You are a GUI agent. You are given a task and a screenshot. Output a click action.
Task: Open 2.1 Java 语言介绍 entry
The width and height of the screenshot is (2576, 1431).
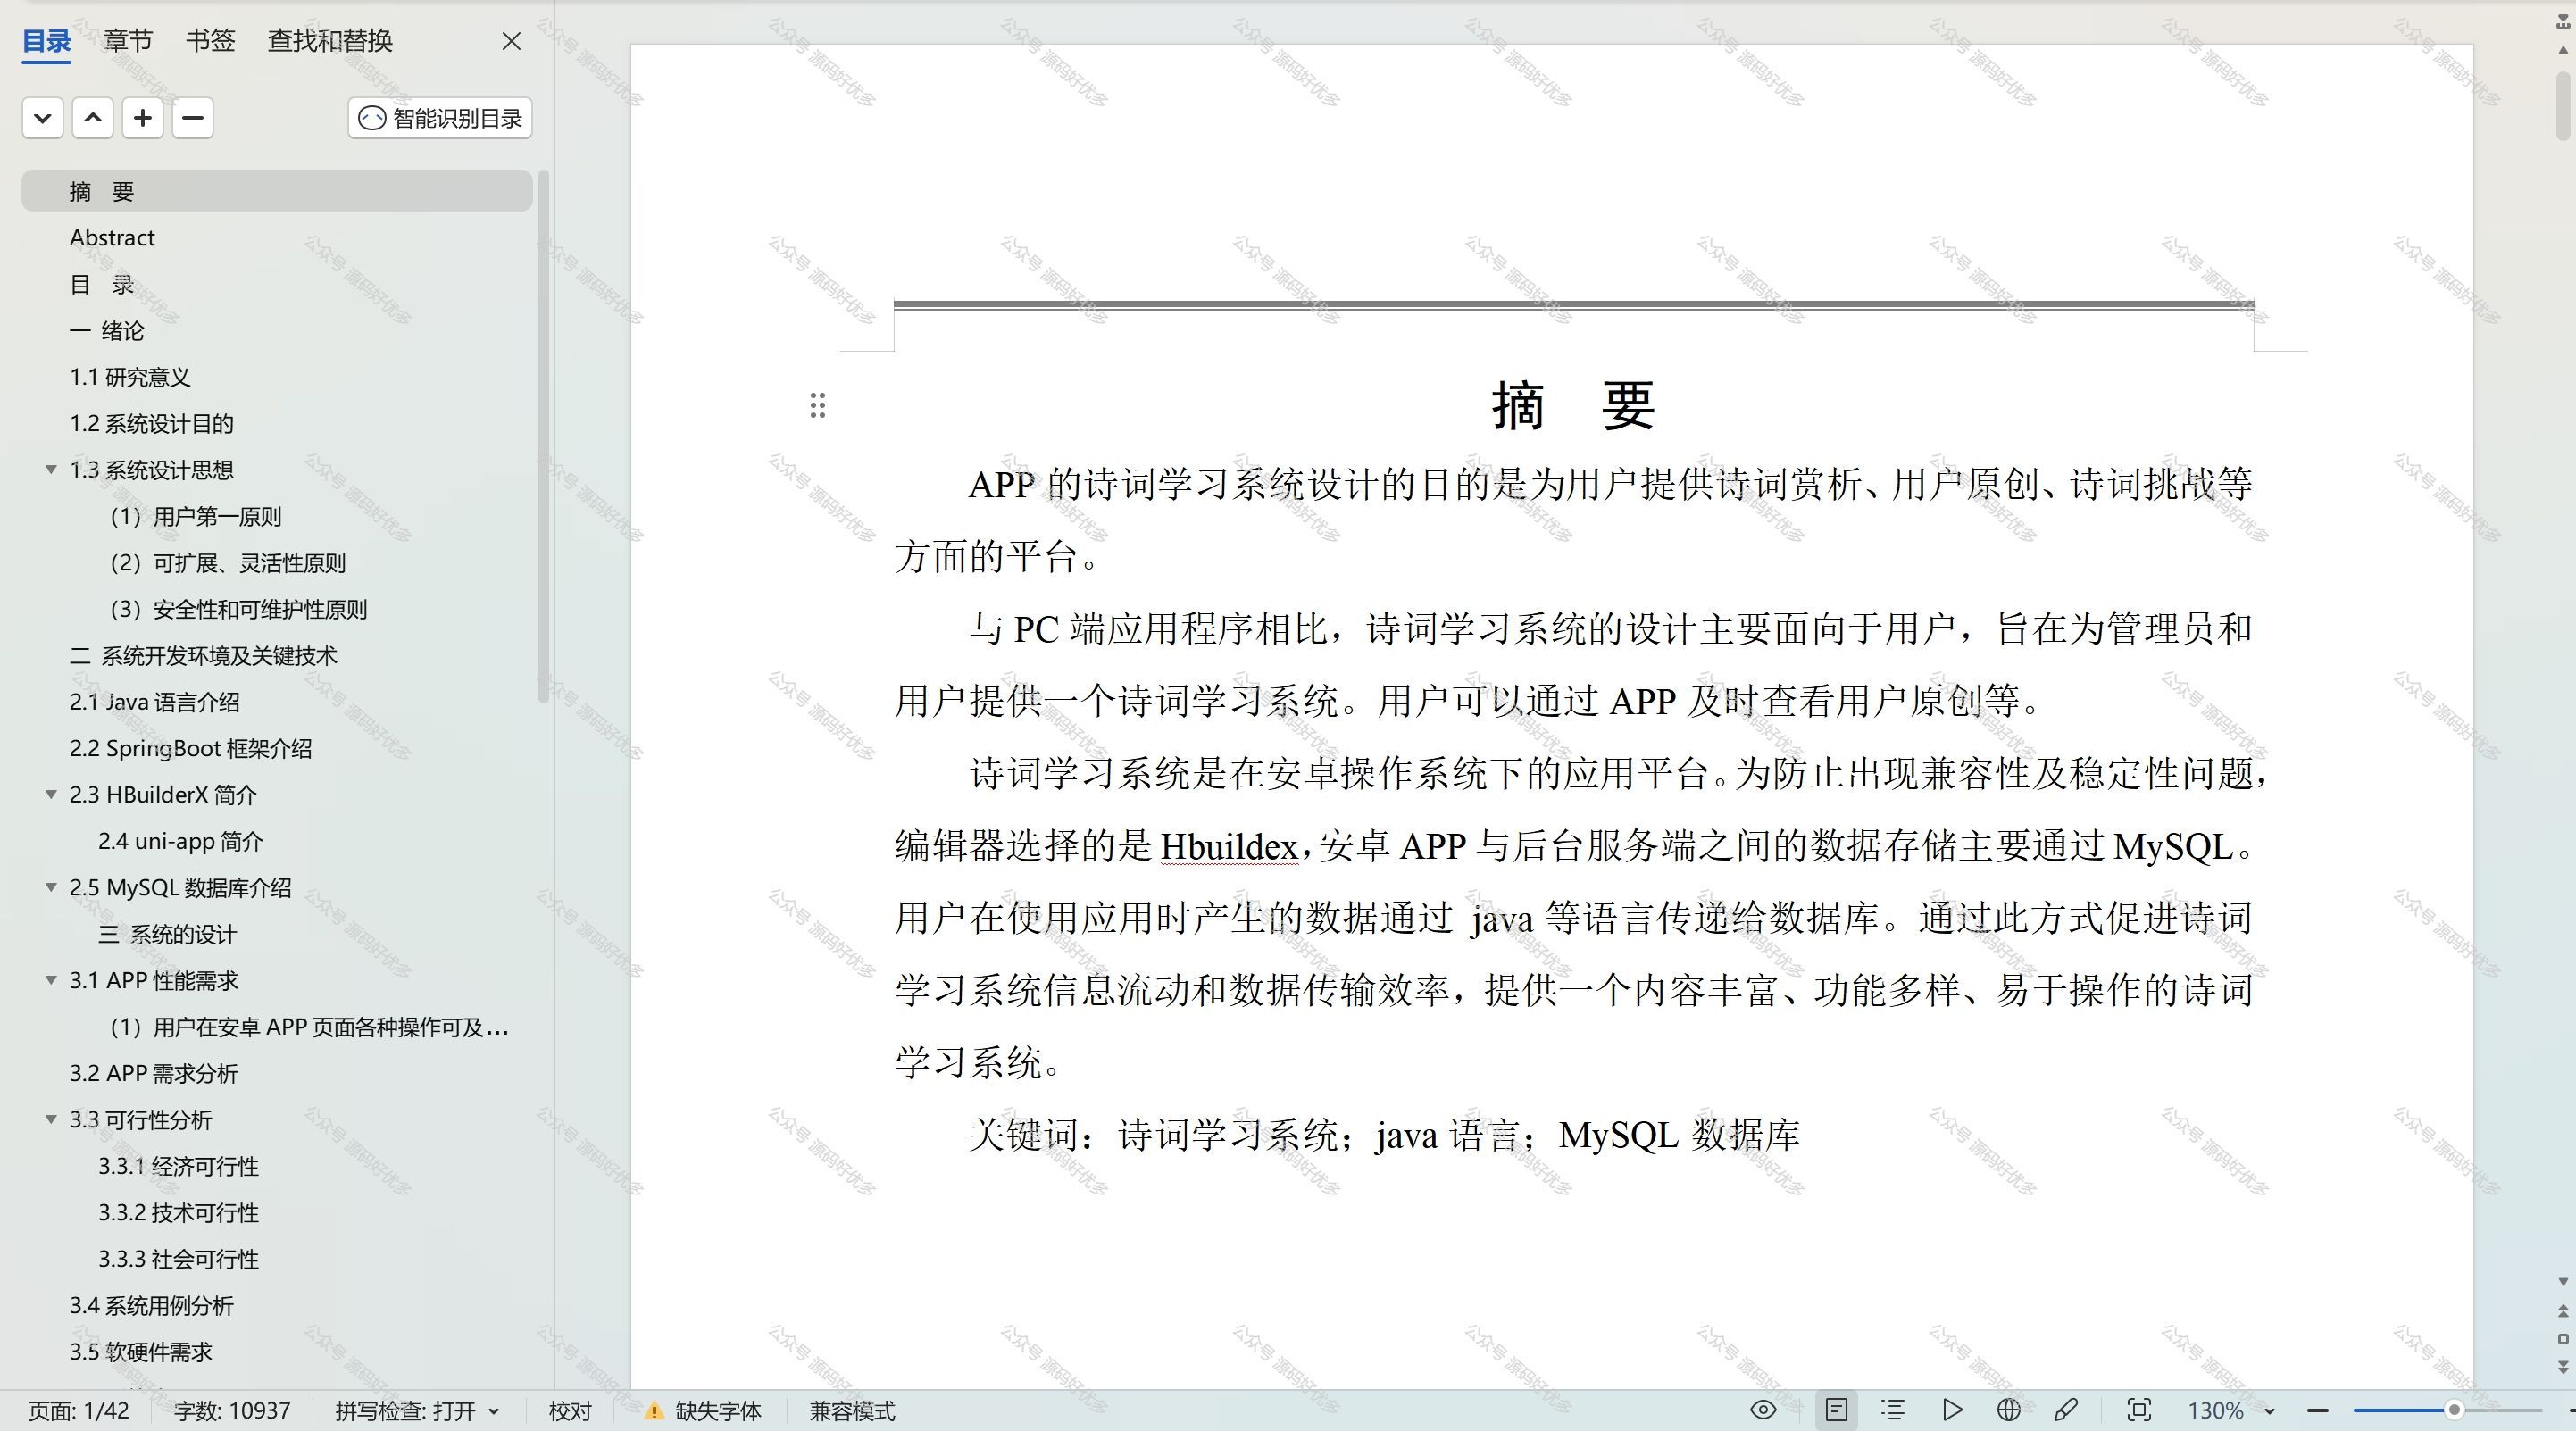click(x=277, y=702)
